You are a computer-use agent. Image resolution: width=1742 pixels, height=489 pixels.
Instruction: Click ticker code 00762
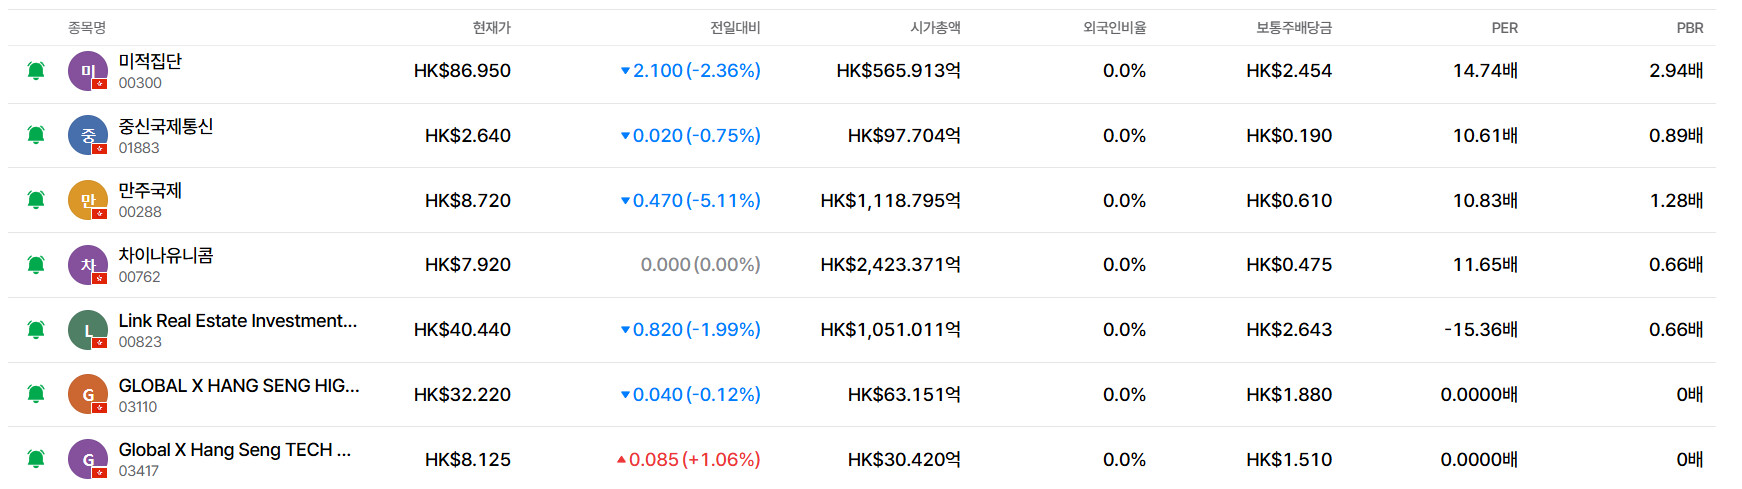(x=139, y=277)
